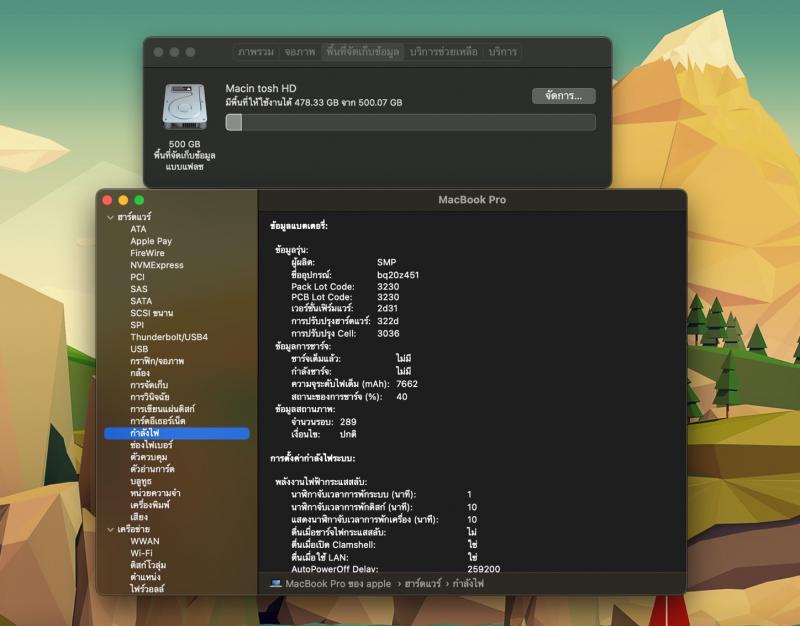Select SATA in the sidebar

(x=141, y=301)
